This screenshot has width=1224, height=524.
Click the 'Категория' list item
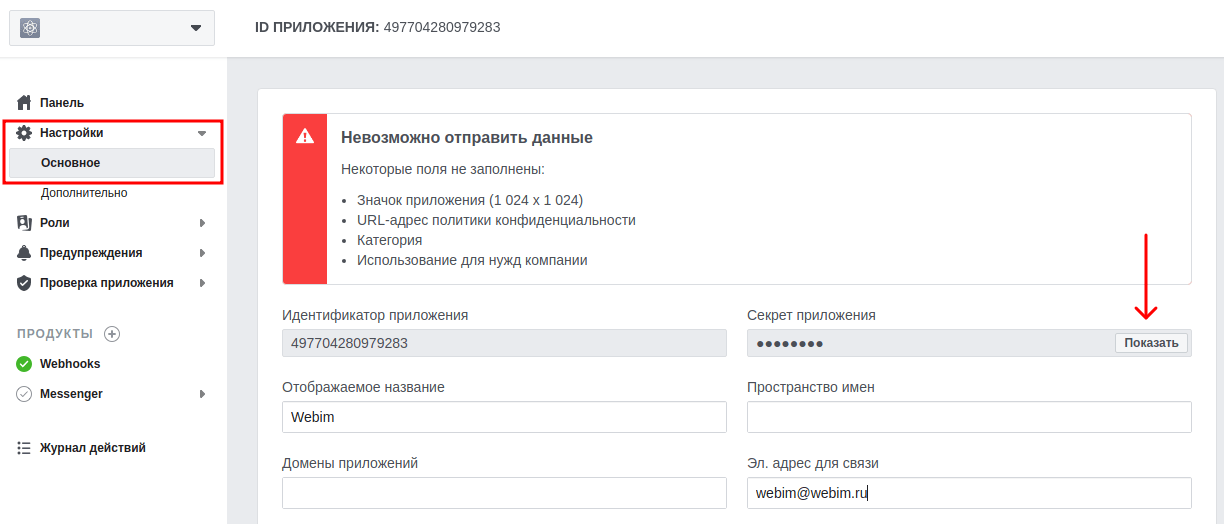(389, 240)
